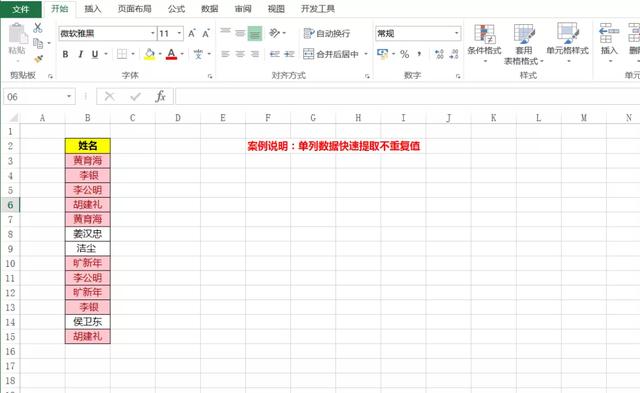Screen dimensions: 640x393
Task: Toggle 合并后居中 merge and center
Action: pos(331,54)
